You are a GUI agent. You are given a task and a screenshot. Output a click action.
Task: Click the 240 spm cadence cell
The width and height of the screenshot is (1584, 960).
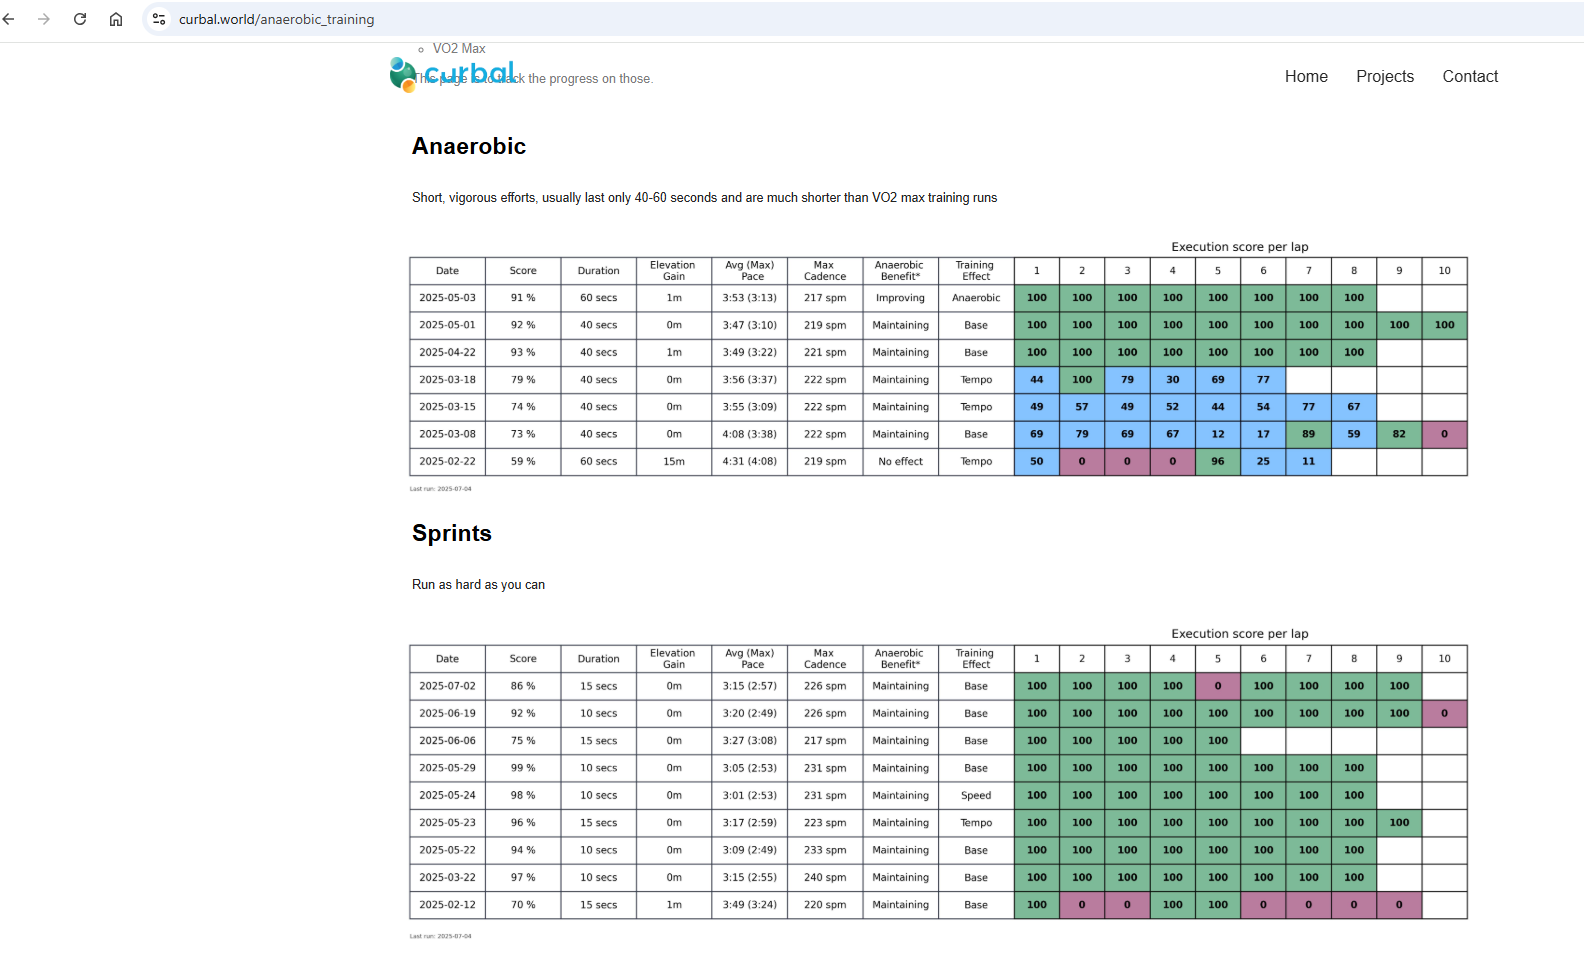[825, 878]
